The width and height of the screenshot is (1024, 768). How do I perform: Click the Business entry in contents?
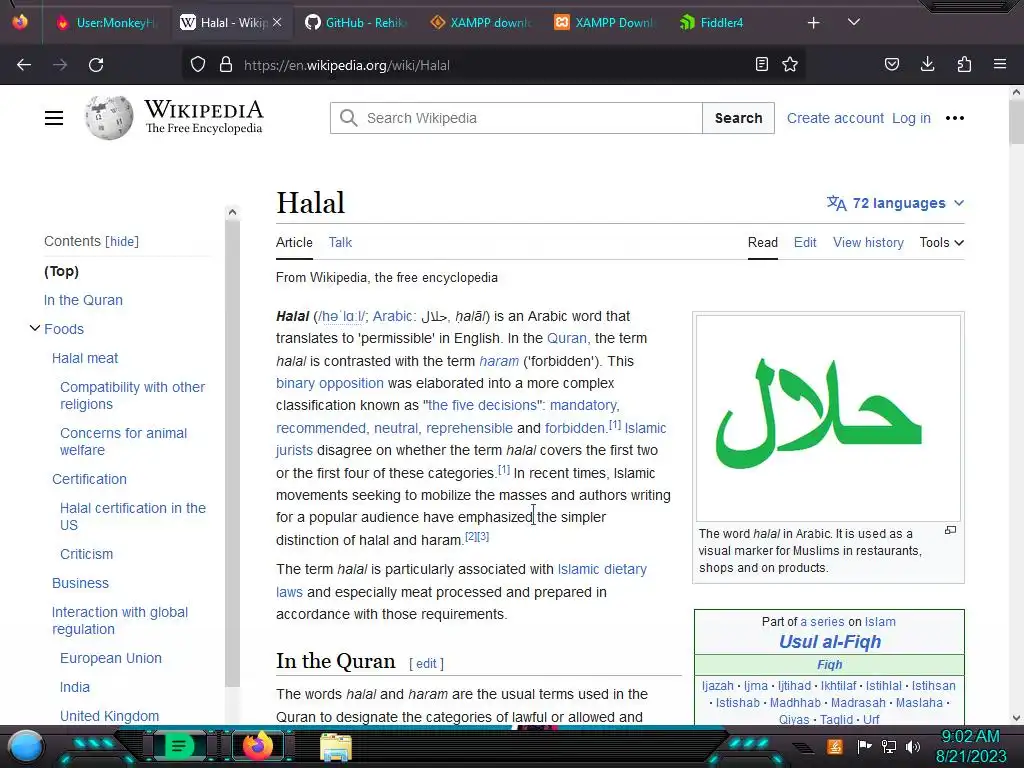(80, 583)
